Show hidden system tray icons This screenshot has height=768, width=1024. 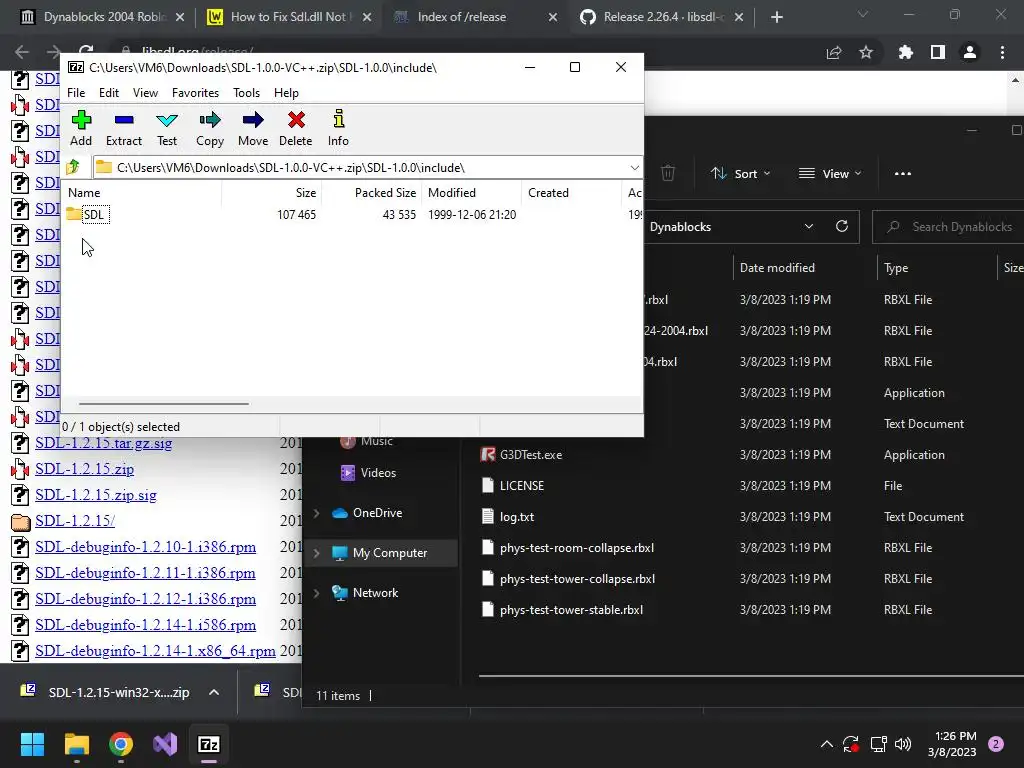826,744
